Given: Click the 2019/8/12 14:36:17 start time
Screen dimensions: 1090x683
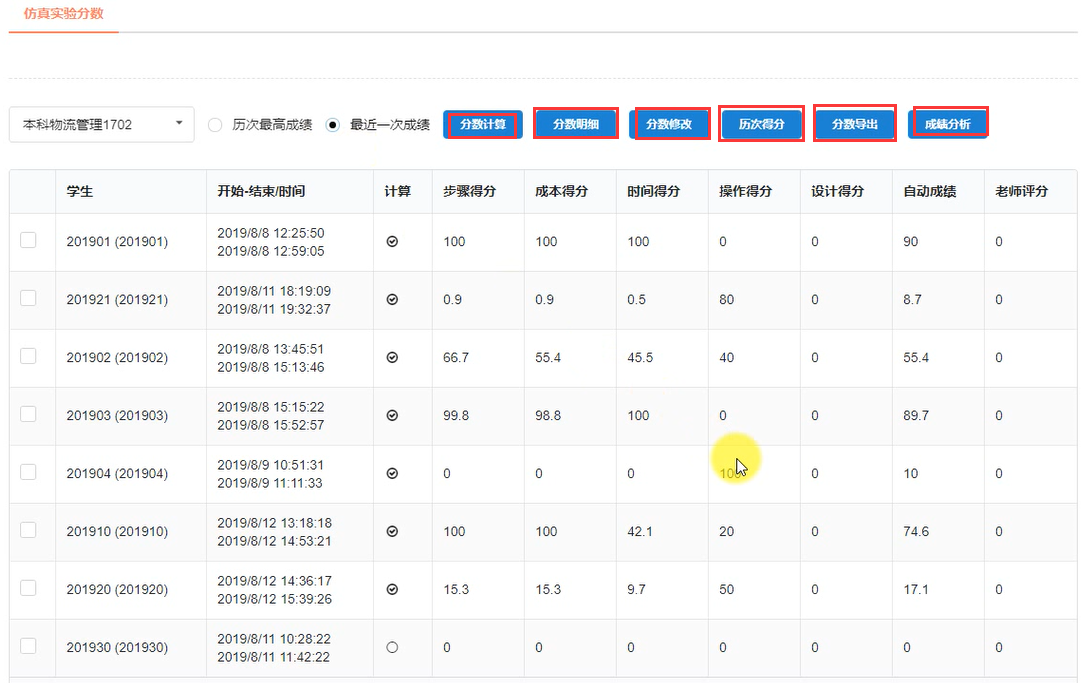Looking at the screenshot, I should (x=275, y=581).
